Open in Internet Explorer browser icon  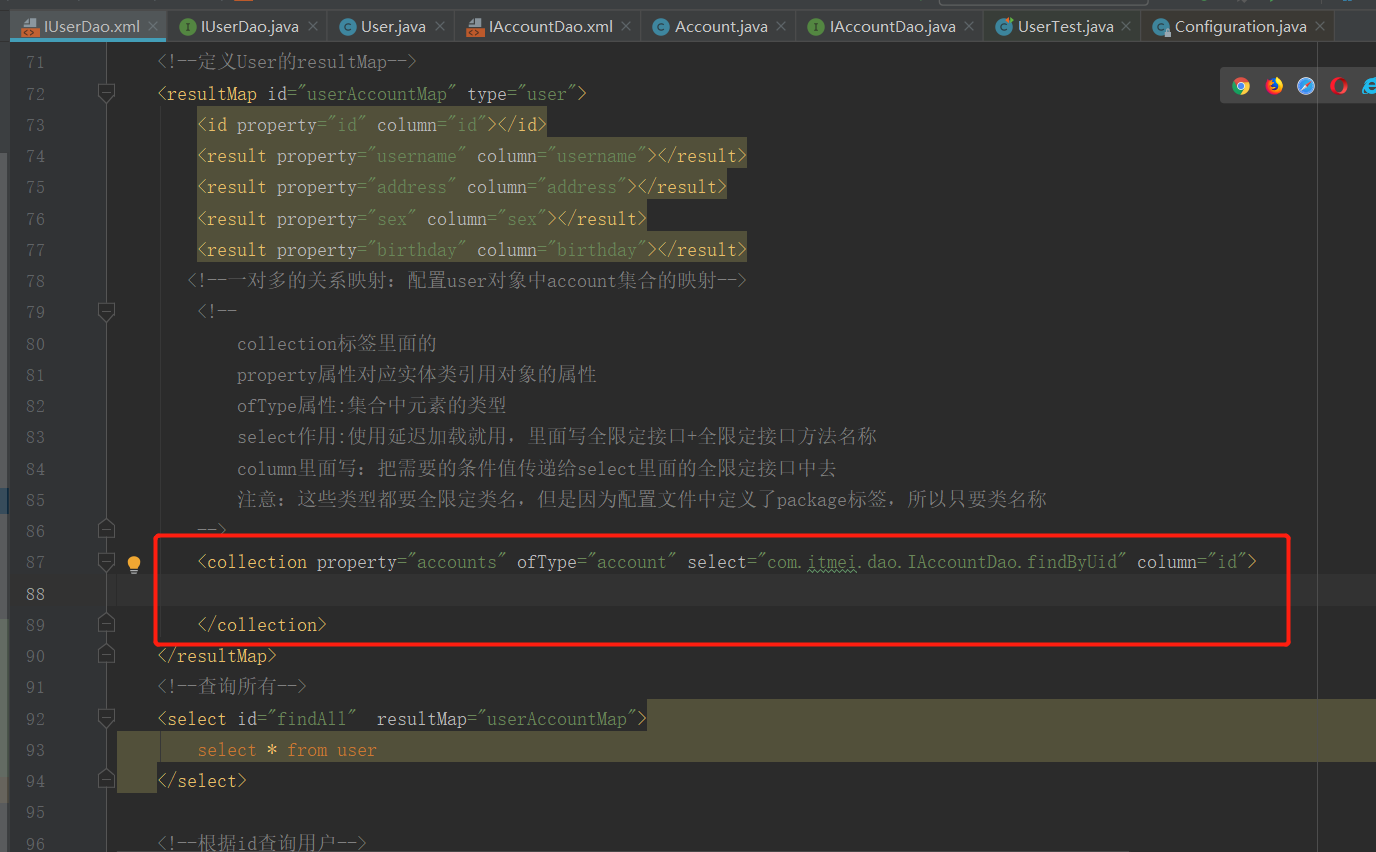[x=1368, y=86]
